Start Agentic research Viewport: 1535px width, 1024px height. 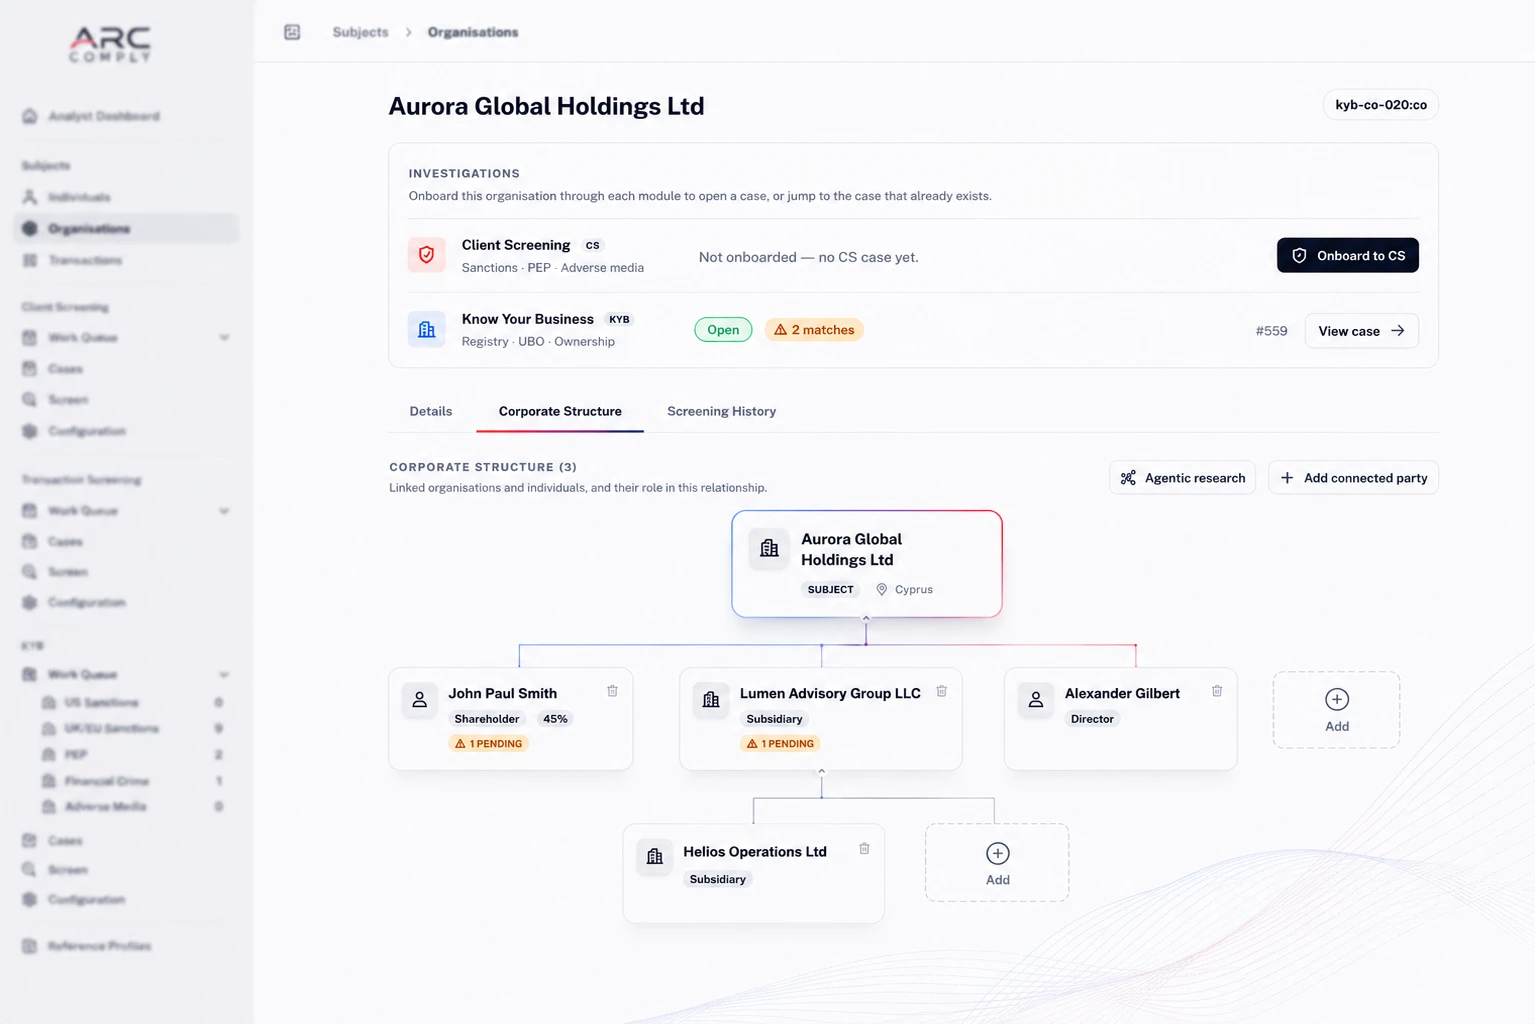[x=1182, y=478]
